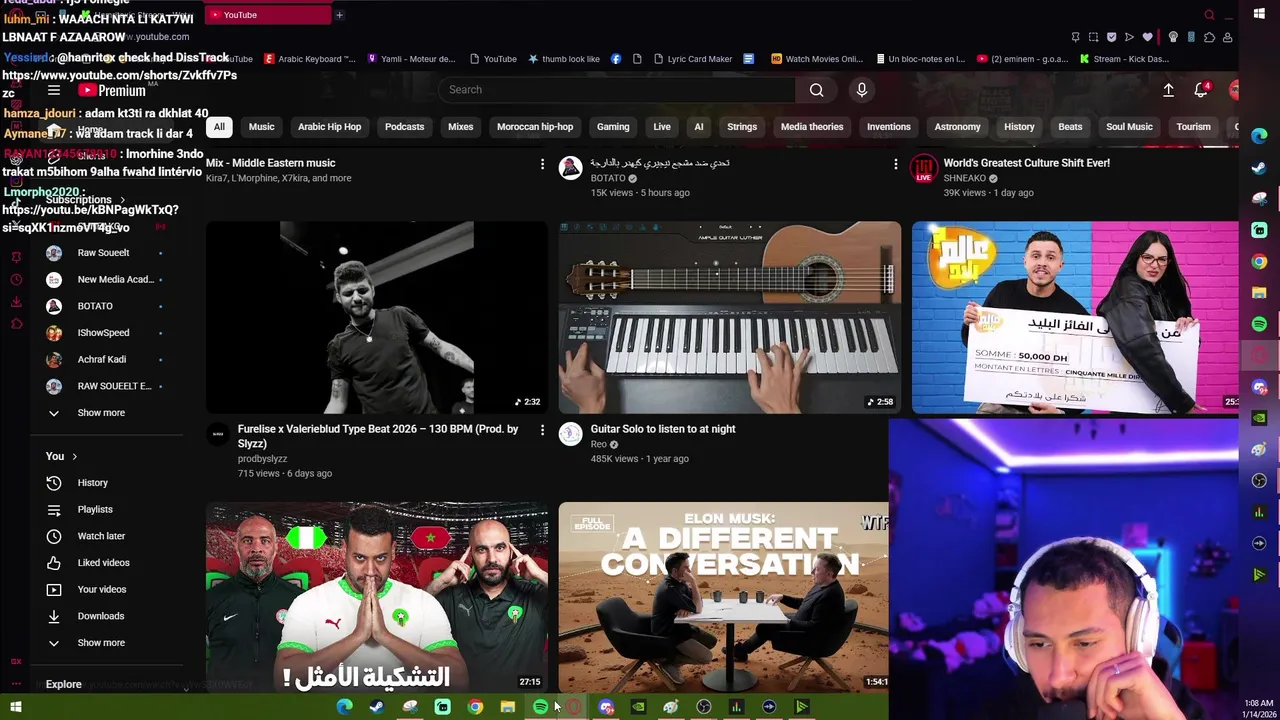Select the Gaming filter chip
The image size is (1280, 720).
(613, 127)
